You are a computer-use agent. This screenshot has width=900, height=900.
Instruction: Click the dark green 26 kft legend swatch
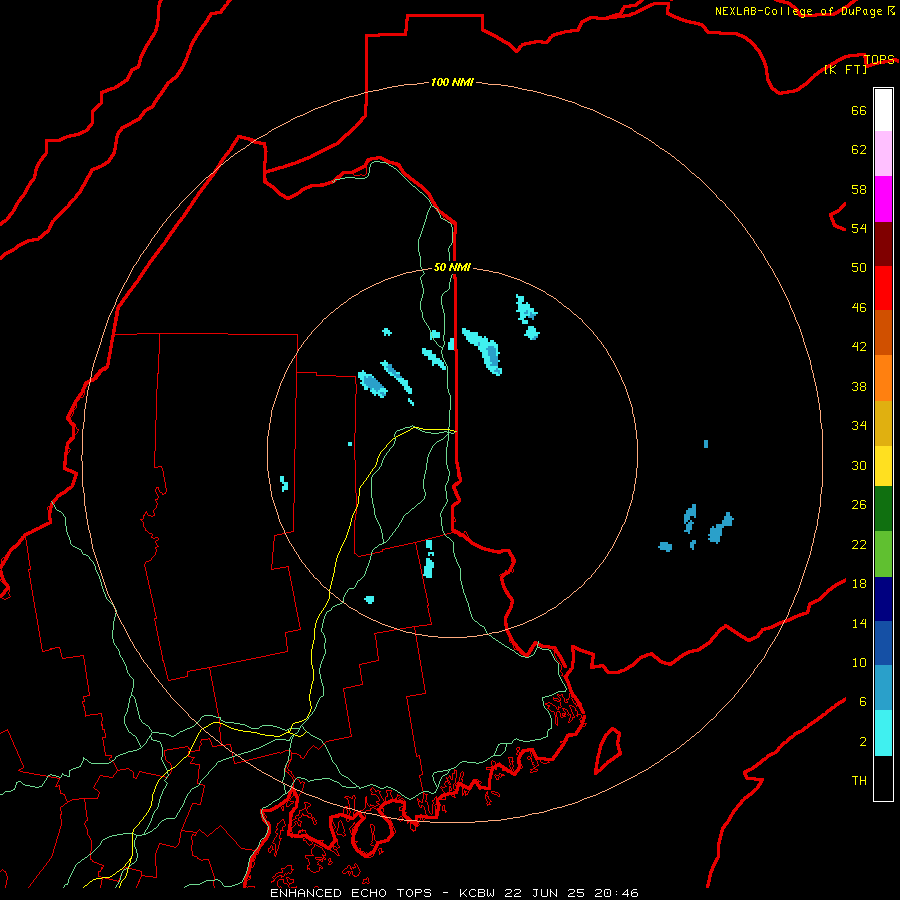tap(883, 509)
